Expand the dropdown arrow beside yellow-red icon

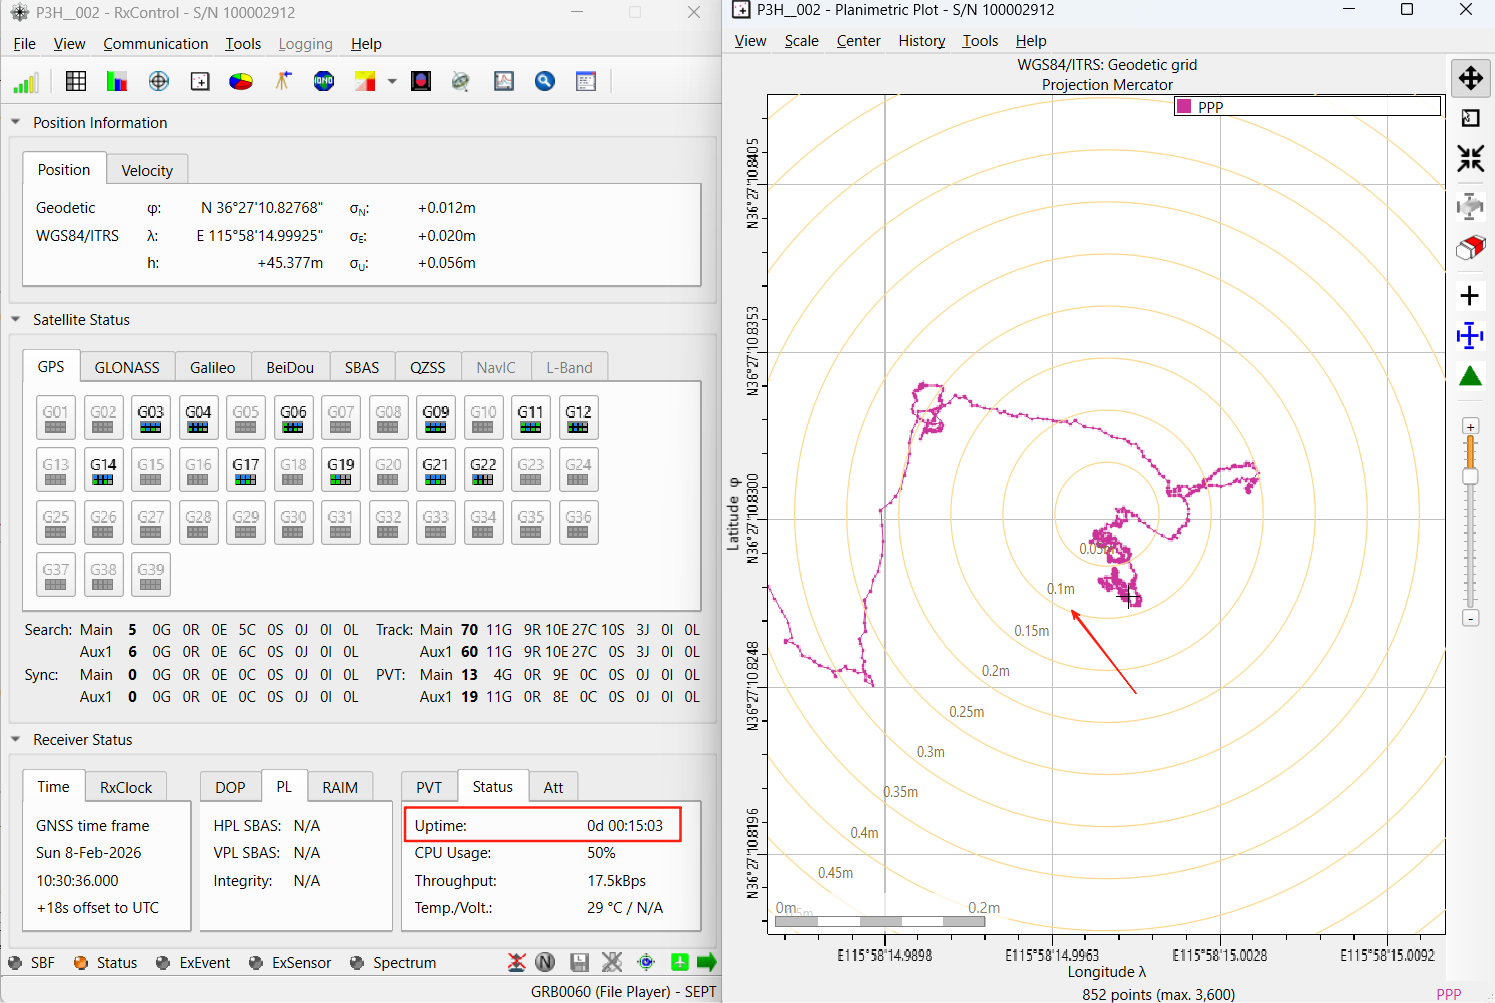pyautogui.click(x=392, y=82)
